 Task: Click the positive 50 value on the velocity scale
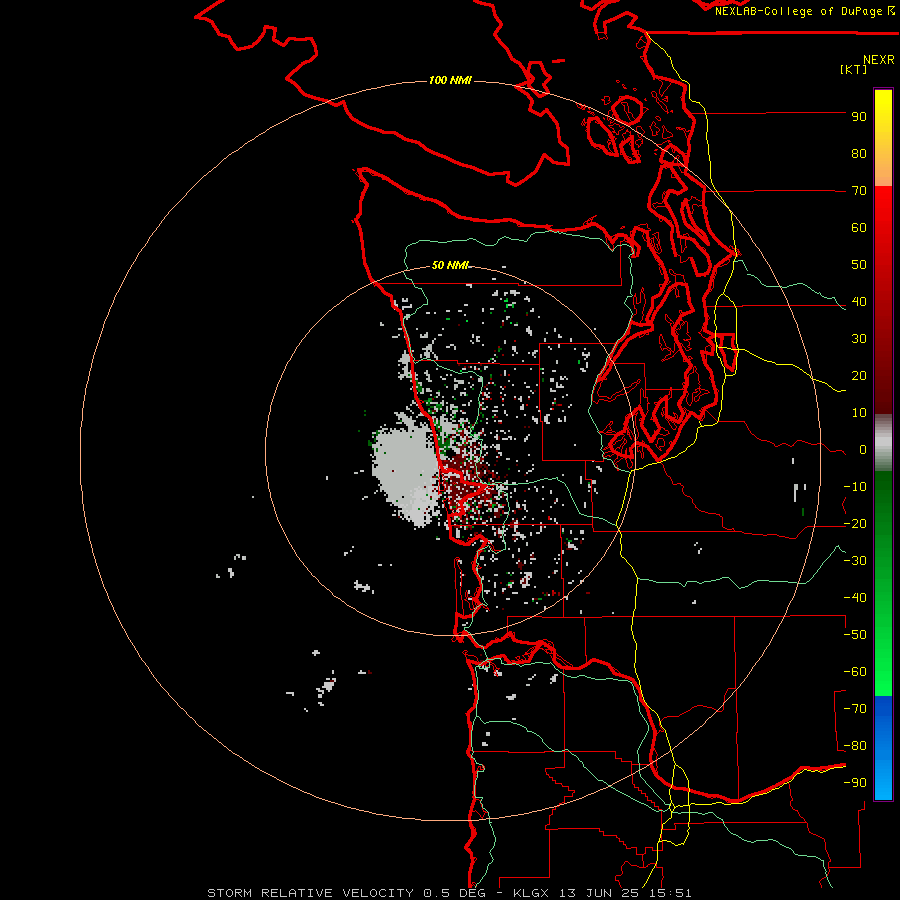coord(859,265)
